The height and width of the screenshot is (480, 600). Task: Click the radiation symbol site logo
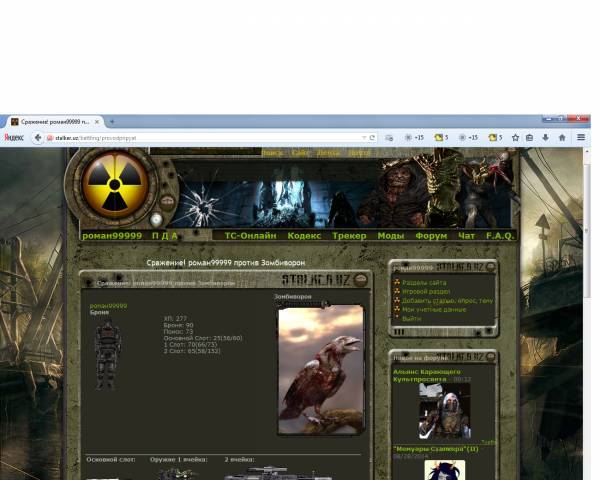point(114,185)
